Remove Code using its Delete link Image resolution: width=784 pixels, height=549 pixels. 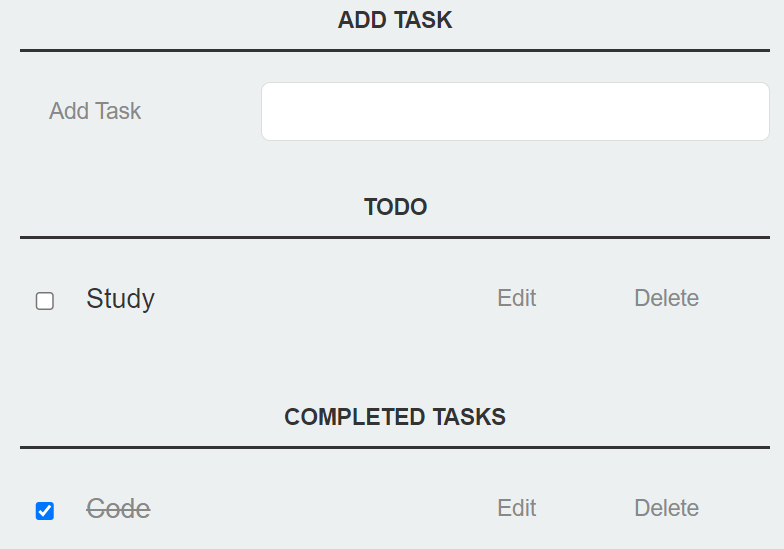(666, 508)
